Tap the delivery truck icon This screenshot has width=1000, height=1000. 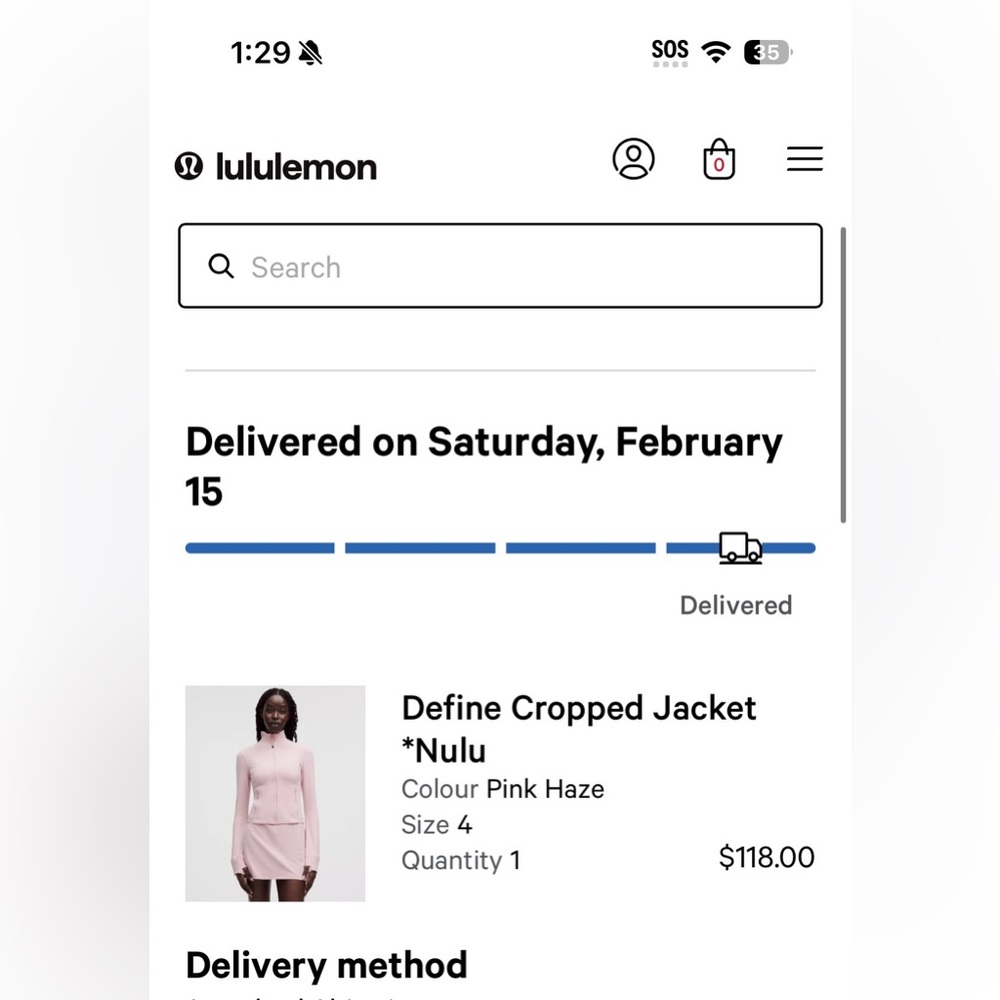[740, 548]
